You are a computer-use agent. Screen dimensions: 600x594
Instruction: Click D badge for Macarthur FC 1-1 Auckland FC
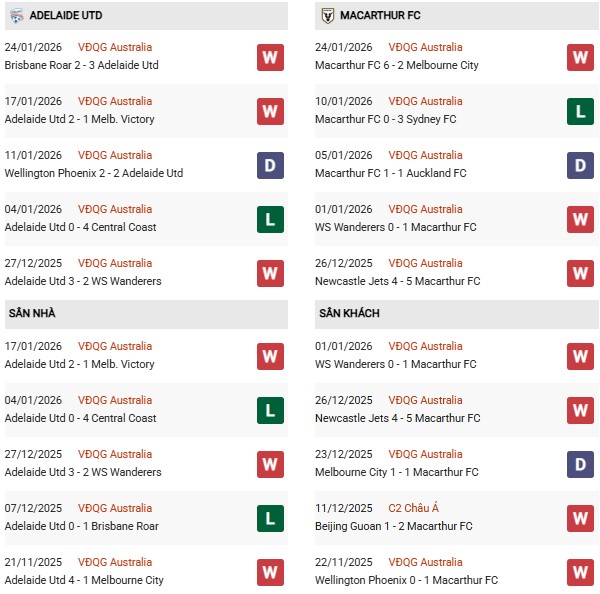click(x=580, y=165)
